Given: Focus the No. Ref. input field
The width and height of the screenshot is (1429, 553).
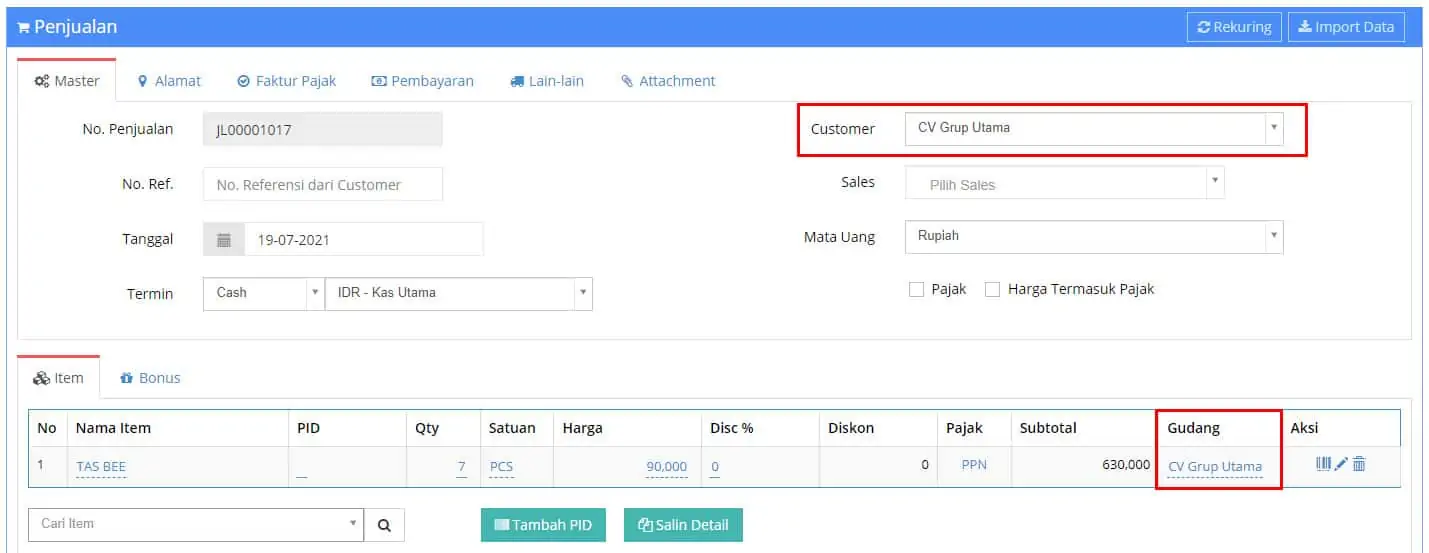Looking at the screenshot, I should pos(323,184).
